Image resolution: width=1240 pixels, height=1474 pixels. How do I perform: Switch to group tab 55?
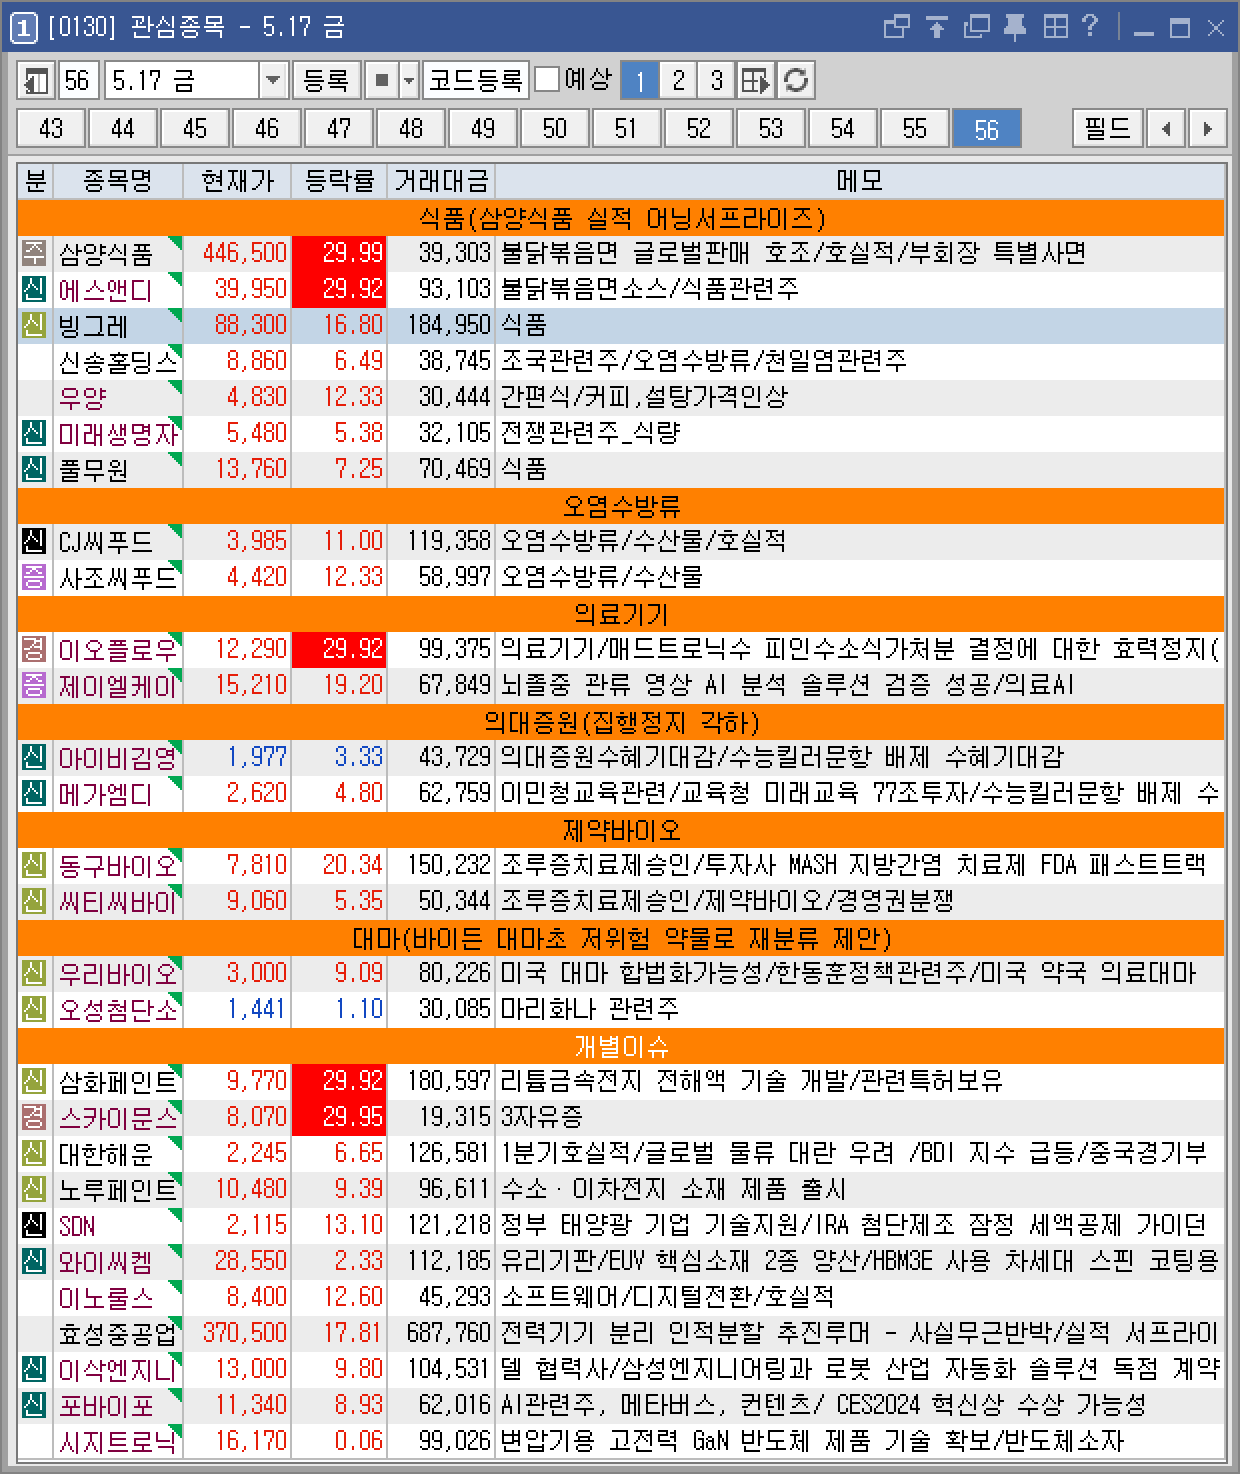[915, 128]
